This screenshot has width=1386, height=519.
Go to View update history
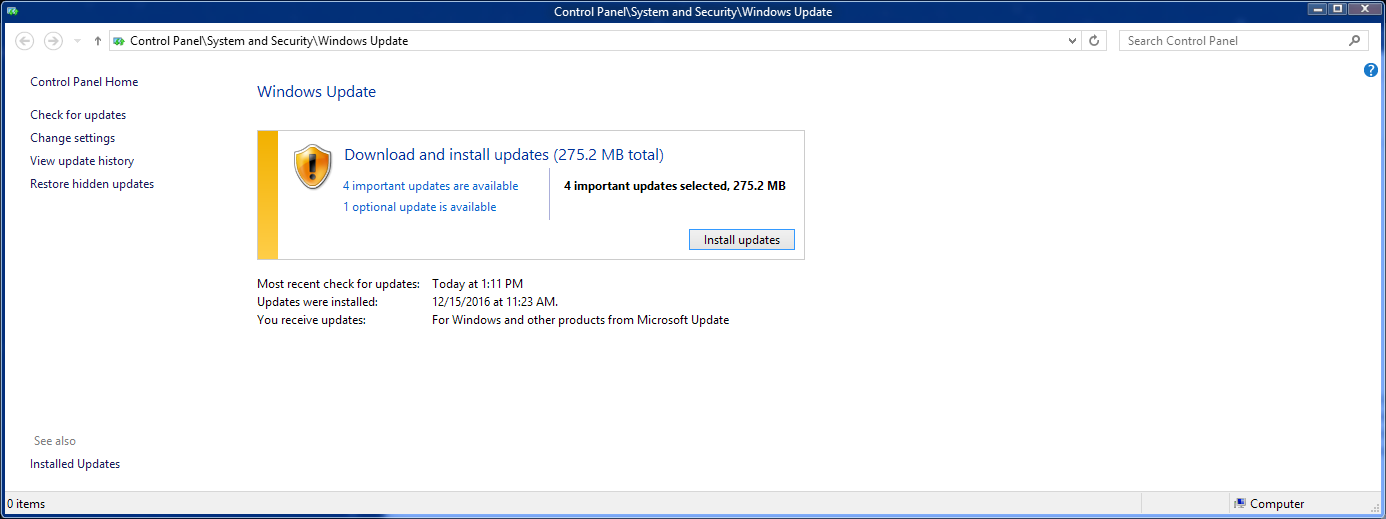click(82, 161)
